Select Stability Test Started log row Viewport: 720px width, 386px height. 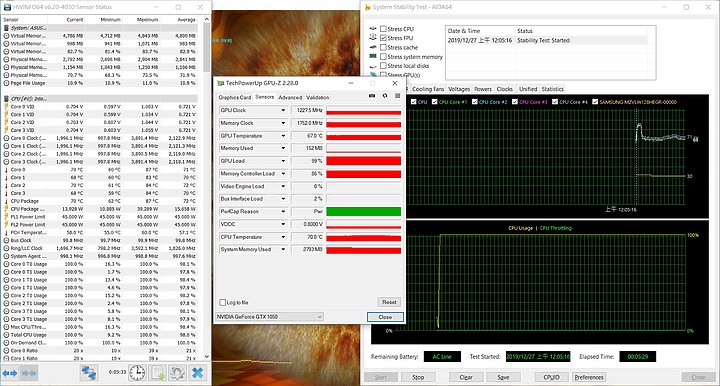[x=547, y=40]
